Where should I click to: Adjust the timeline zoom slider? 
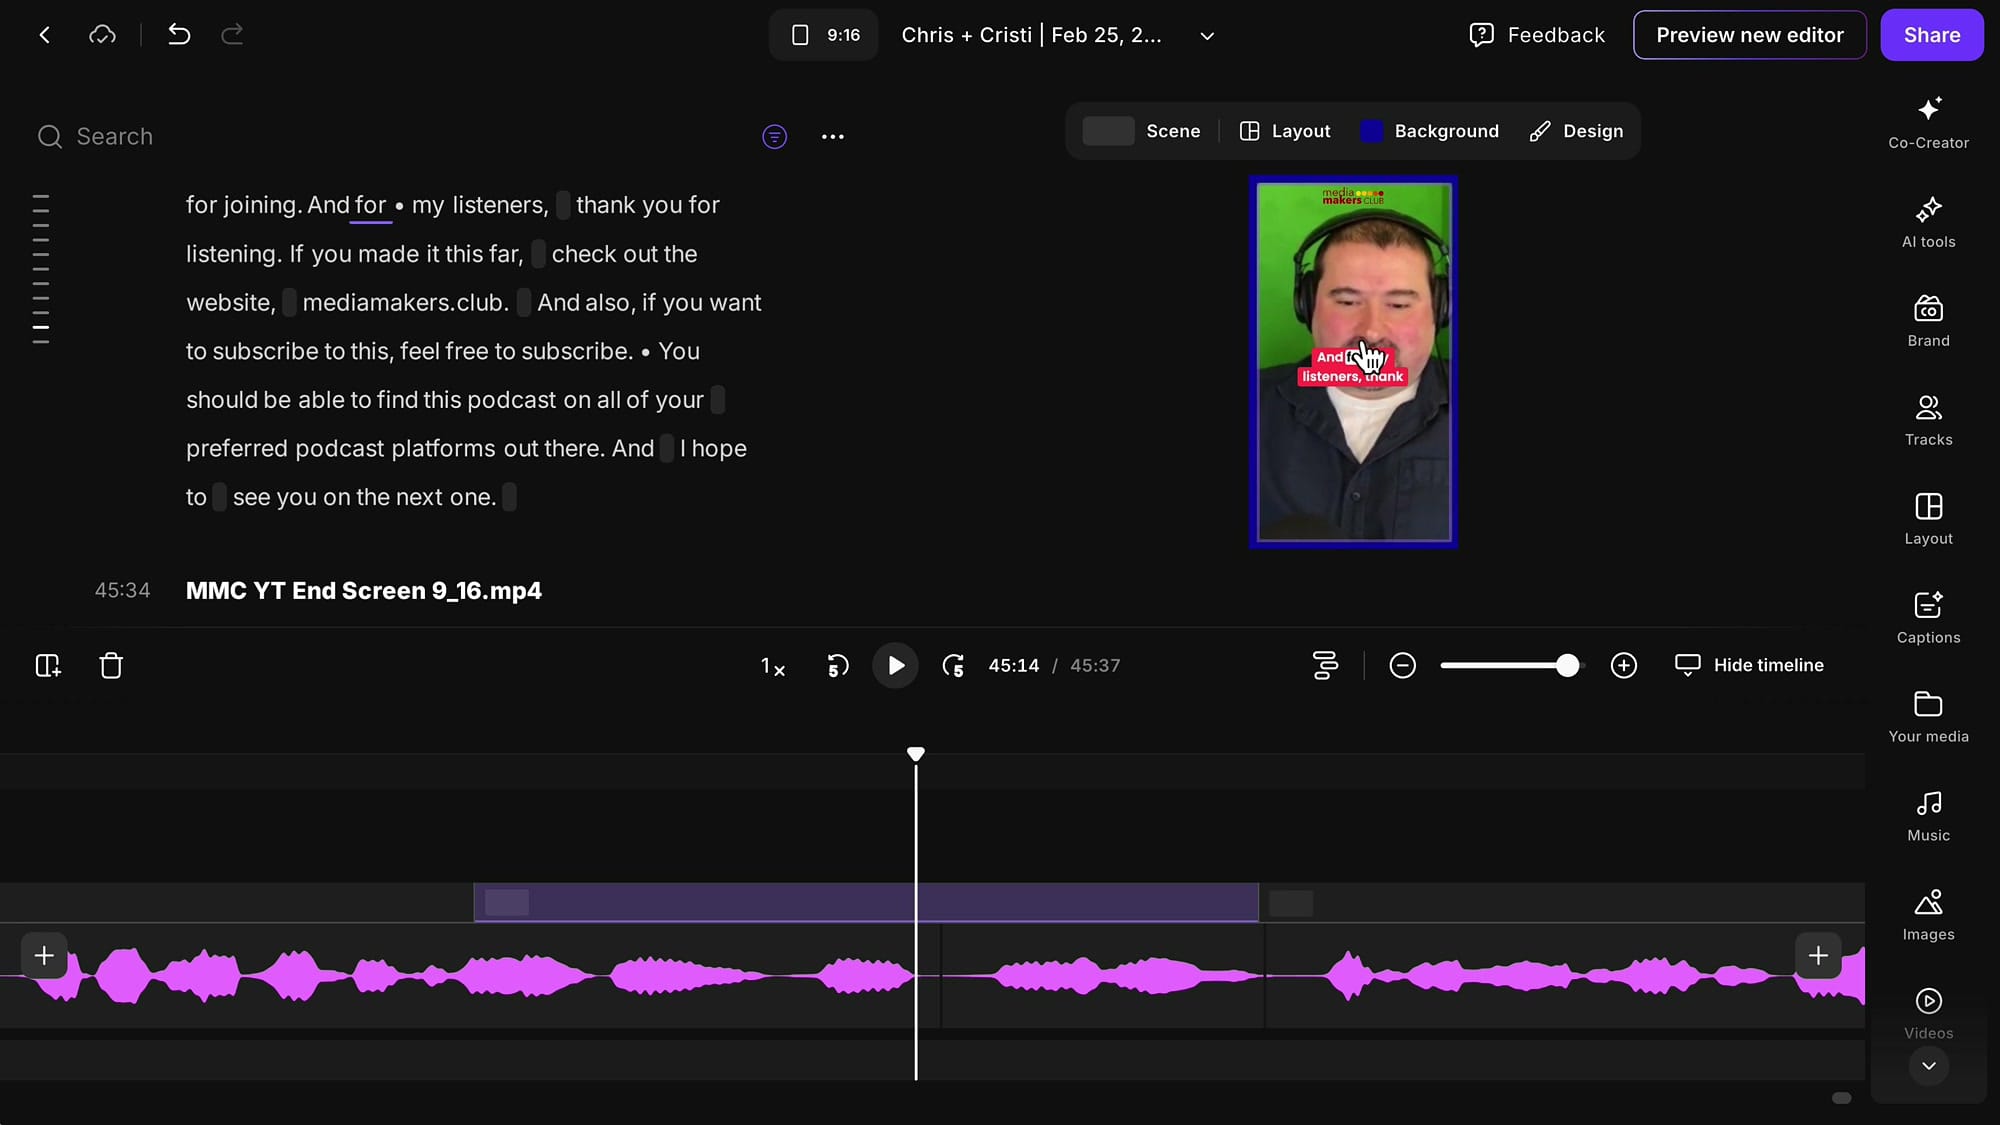[1566, 664]
